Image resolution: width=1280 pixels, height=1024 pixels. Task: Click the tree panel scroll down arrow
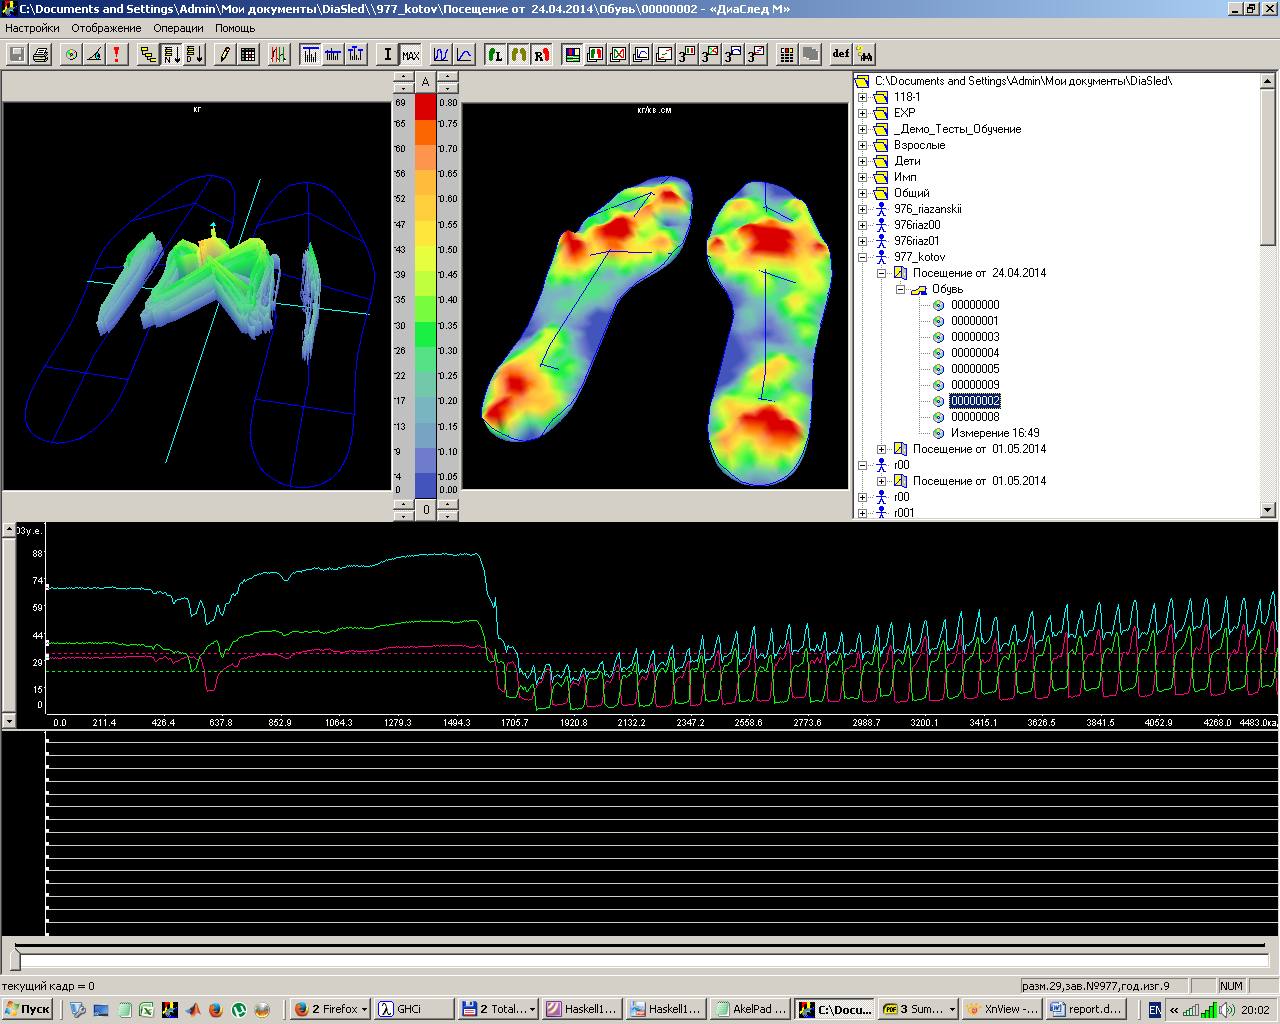tap(1268, 510)
